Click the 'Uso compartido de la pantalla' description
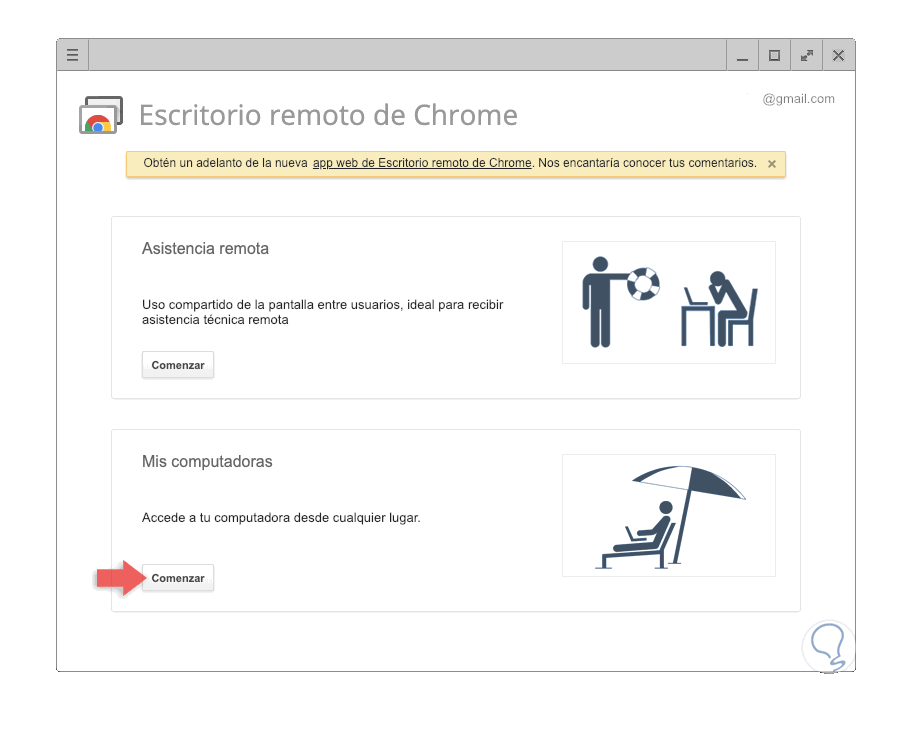The image size is (912, 746). click(x=322, y=312)
